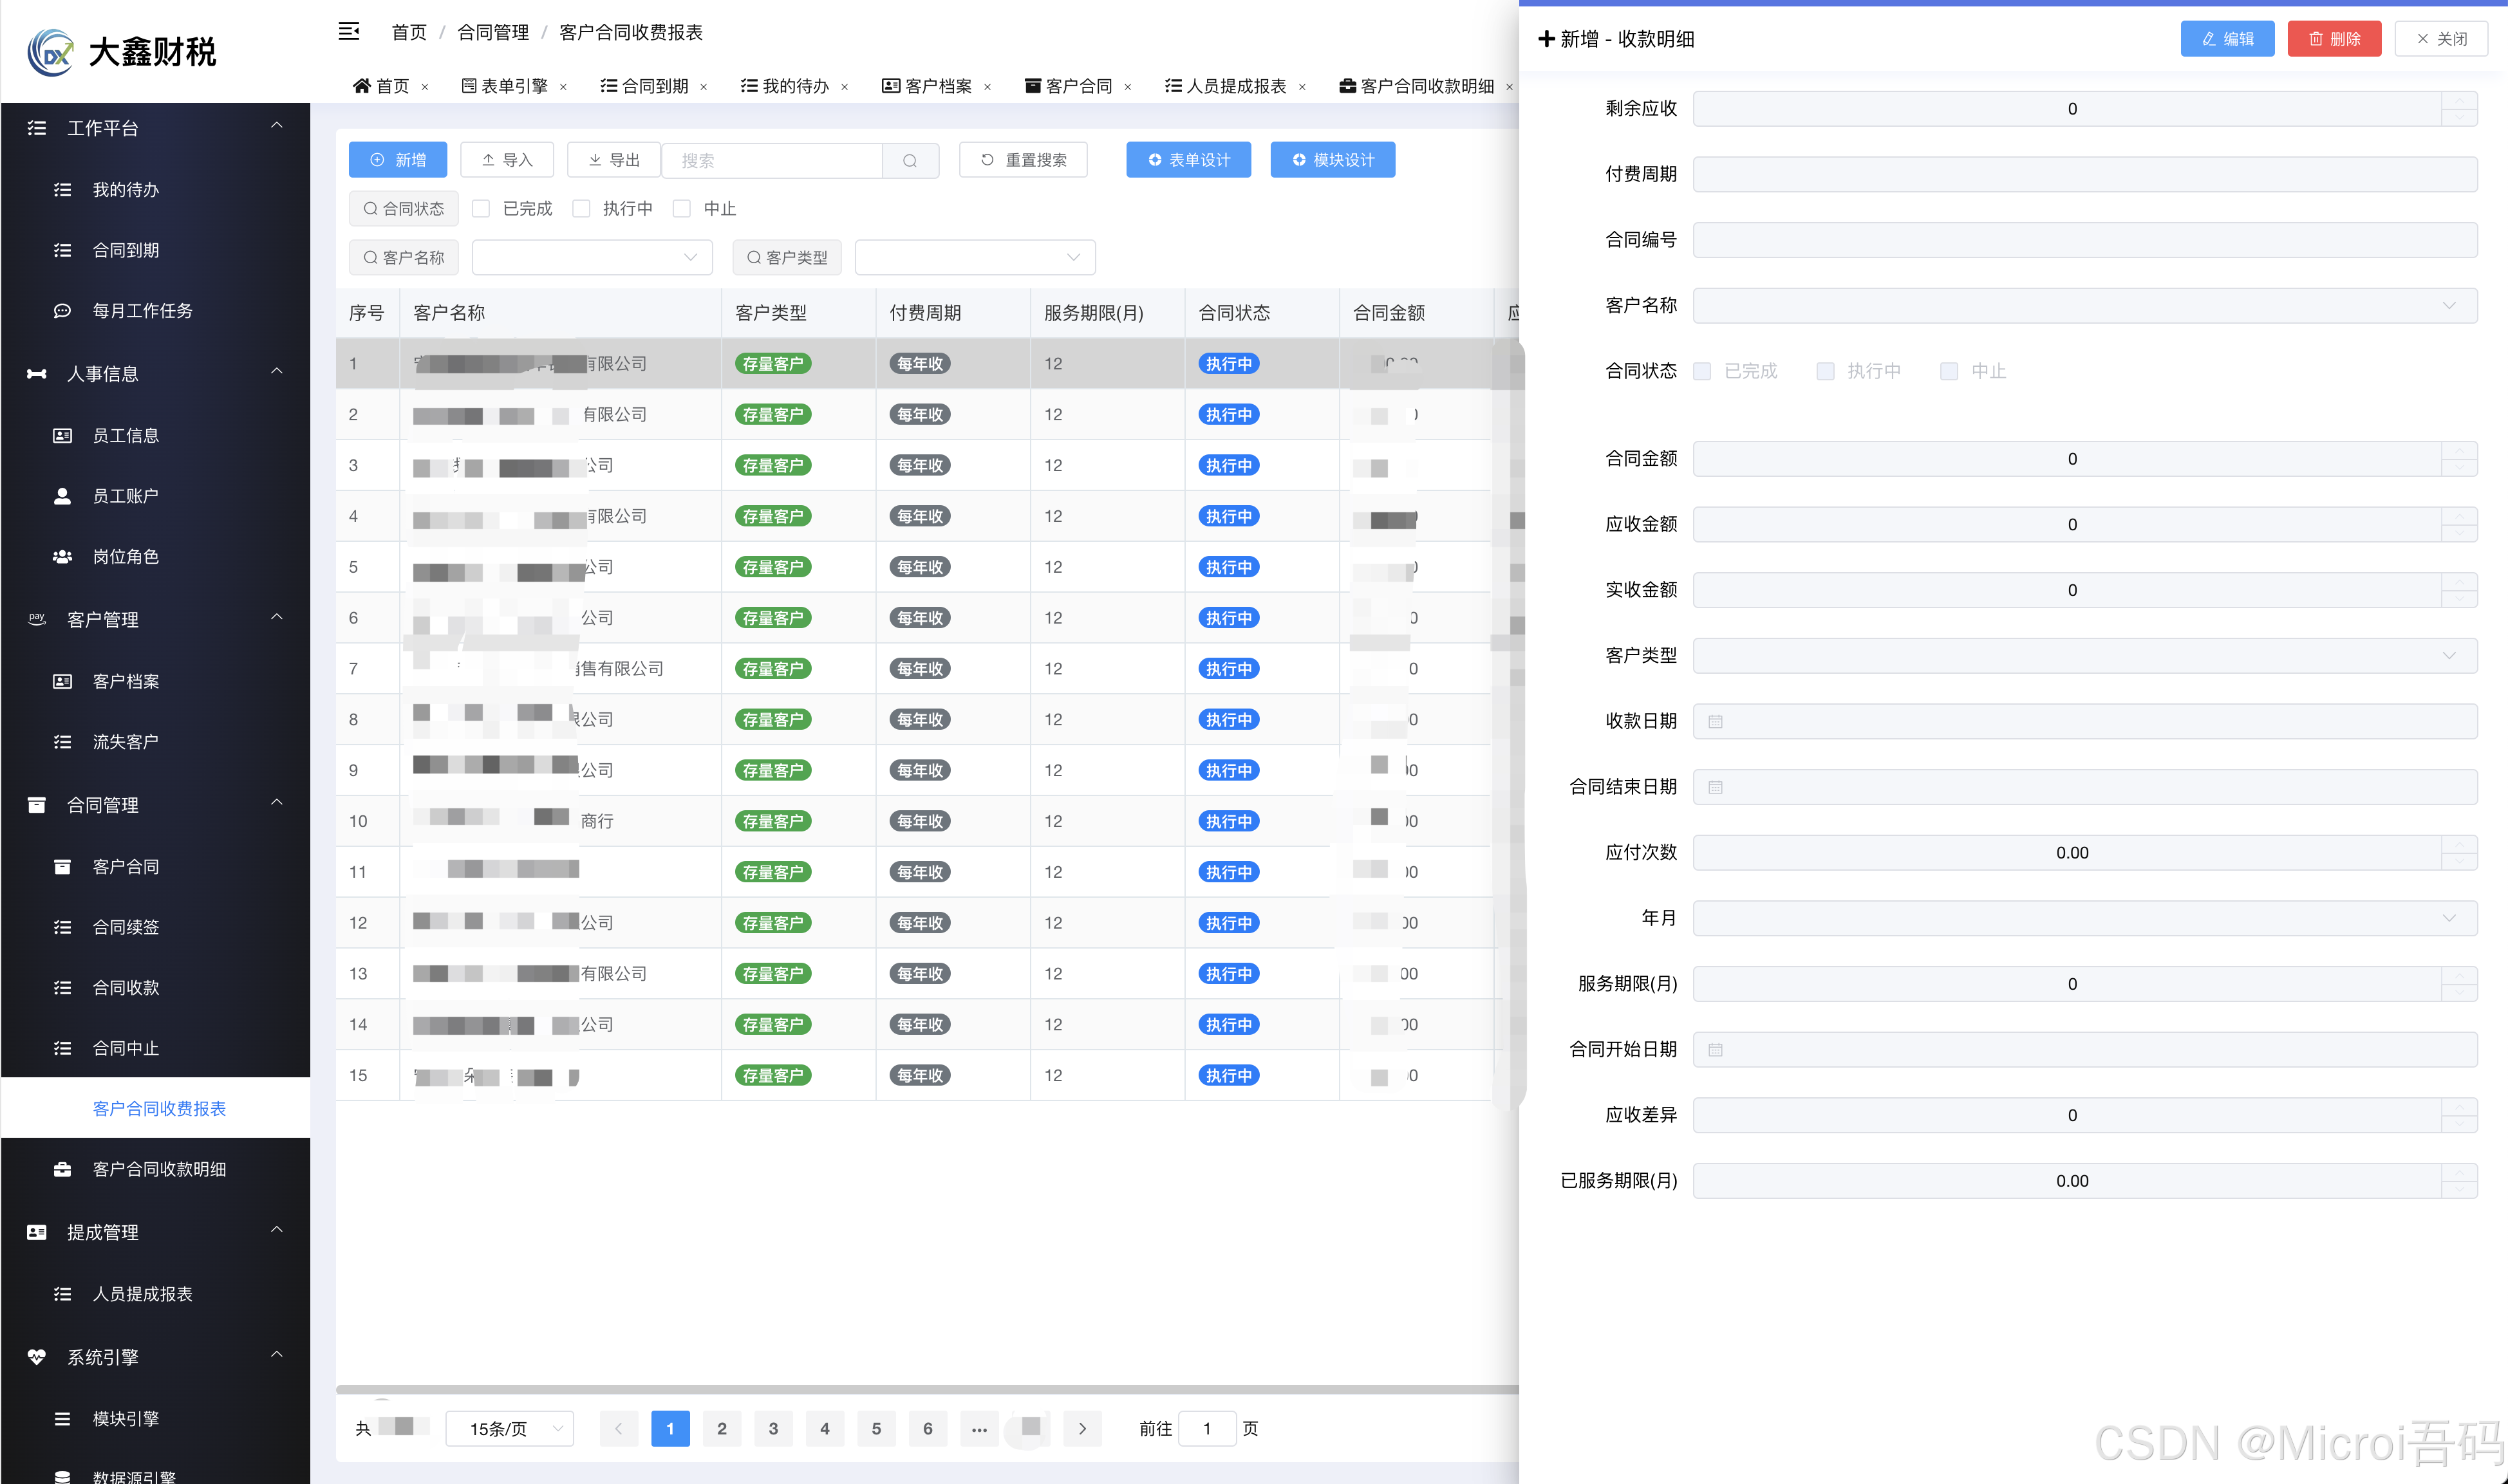Image resolution: width=2508 pixels, height=1484 pixels.
Task: Click the 客户合同收款明细 briefcase icon in sidebar
Action: 62,1169
